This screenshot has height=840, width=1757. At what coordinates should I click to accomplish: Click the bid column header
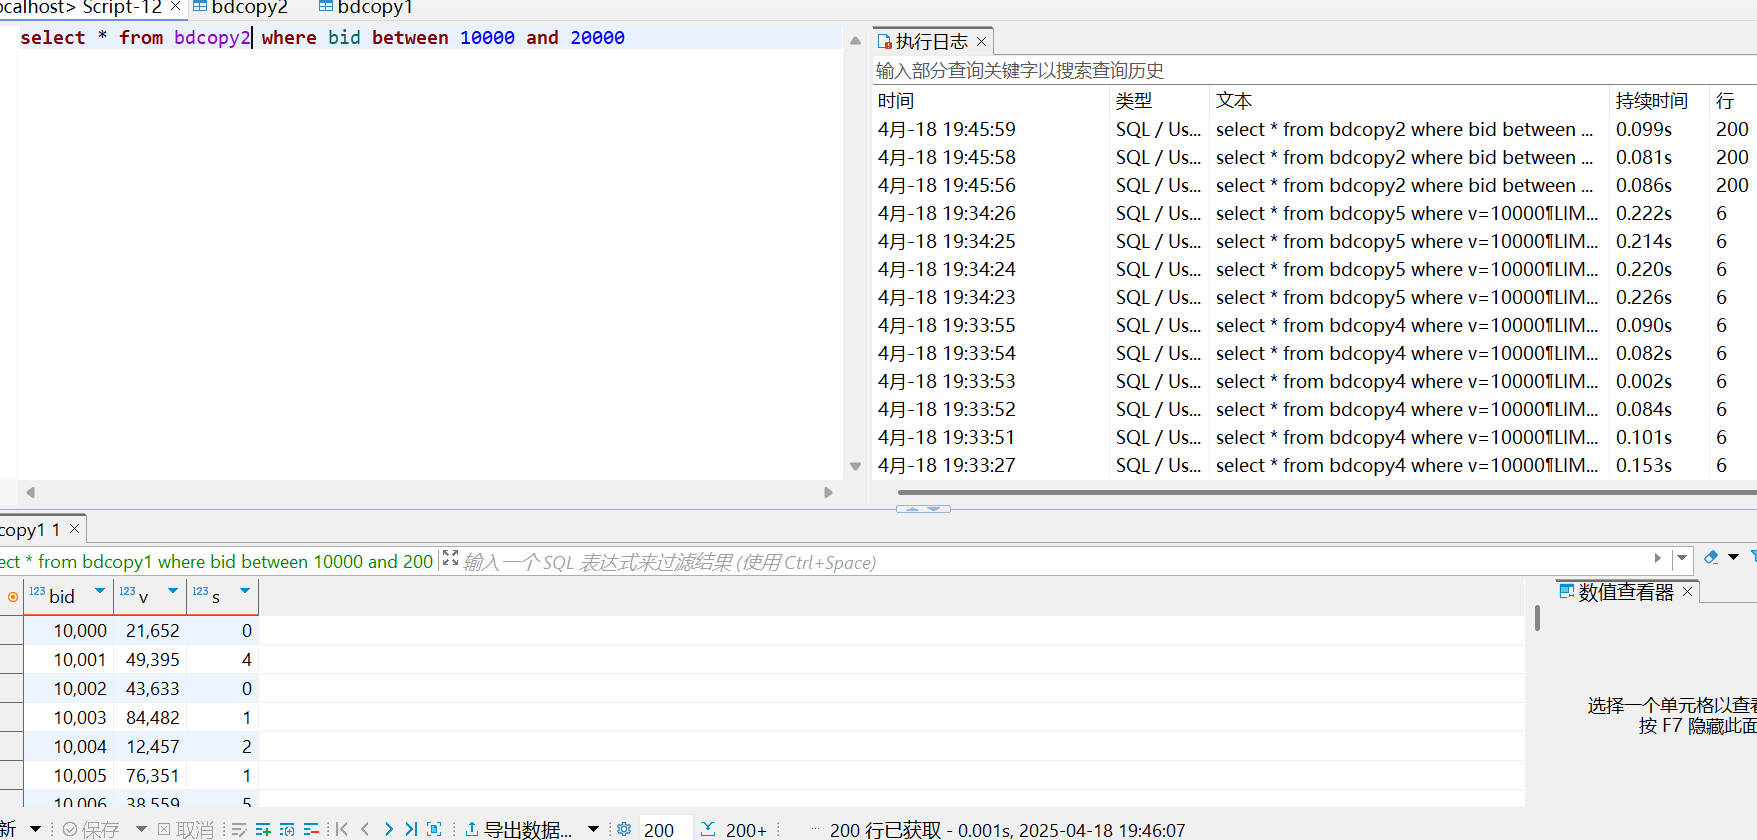(x=68, y=596)
